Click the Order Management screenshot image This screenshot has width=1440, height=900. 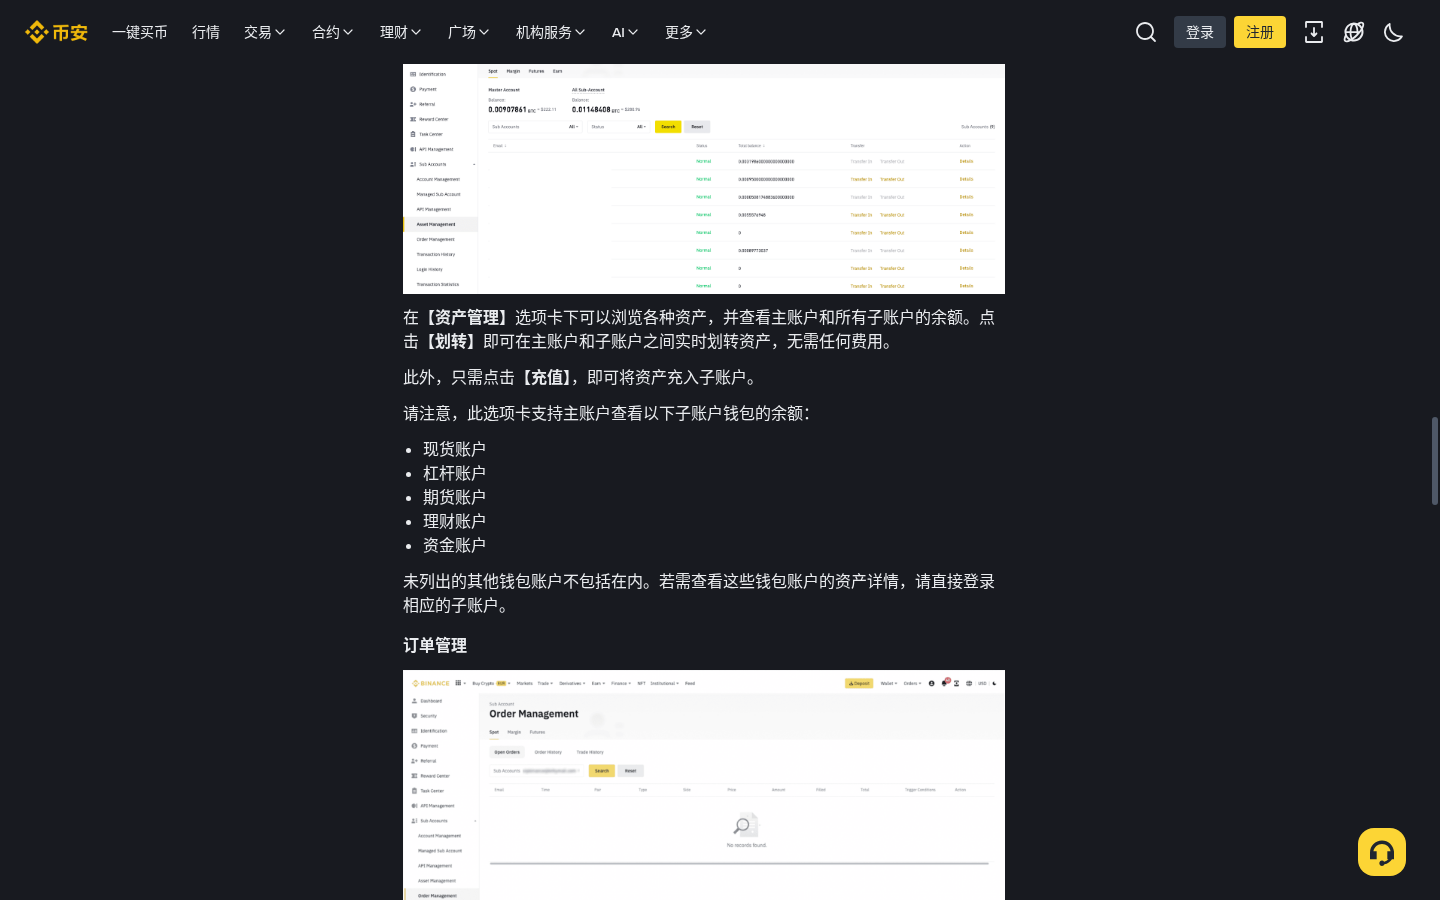[704, 785]
